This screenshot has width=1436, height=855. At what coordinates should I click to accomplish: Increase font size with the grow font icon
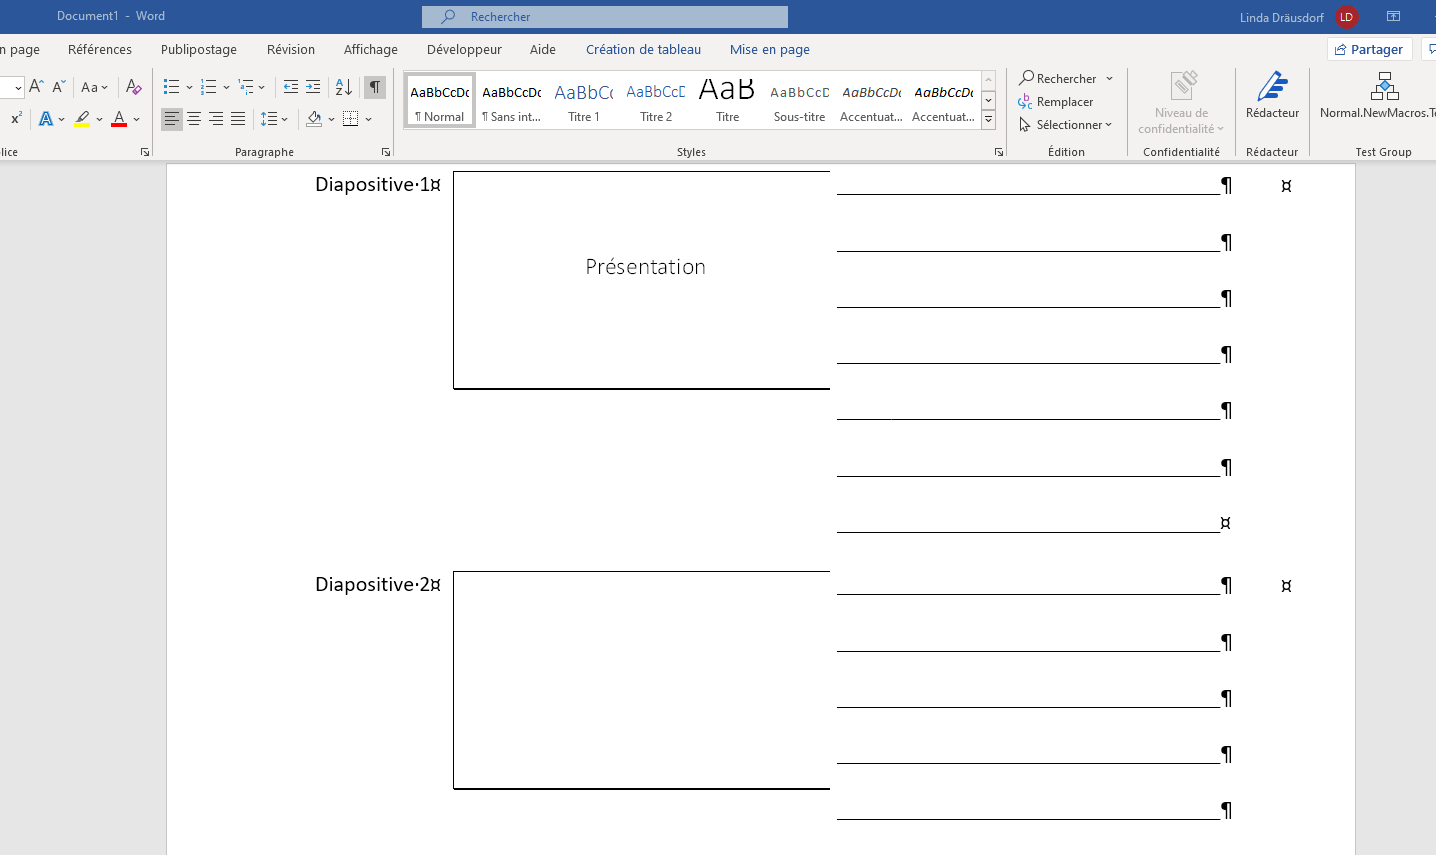(x=37, y=87)
